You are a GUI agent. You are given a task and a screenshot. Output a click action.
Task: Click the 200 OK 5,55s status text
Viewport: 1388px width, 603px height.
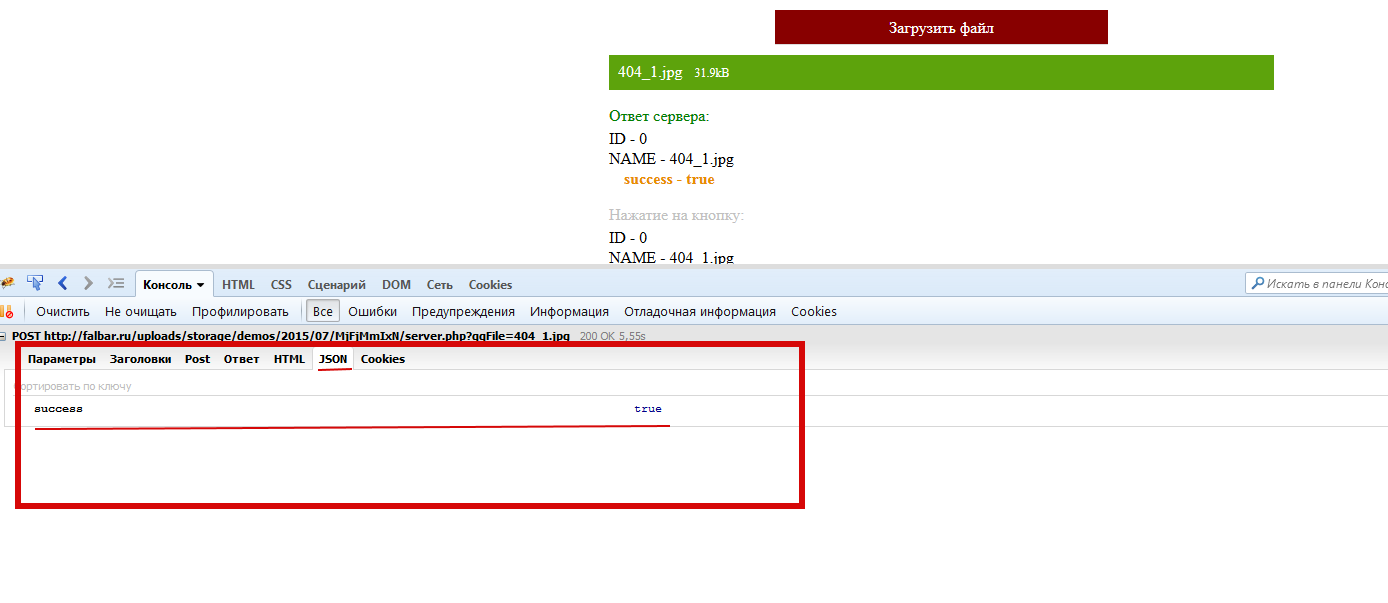pos(613,337)
